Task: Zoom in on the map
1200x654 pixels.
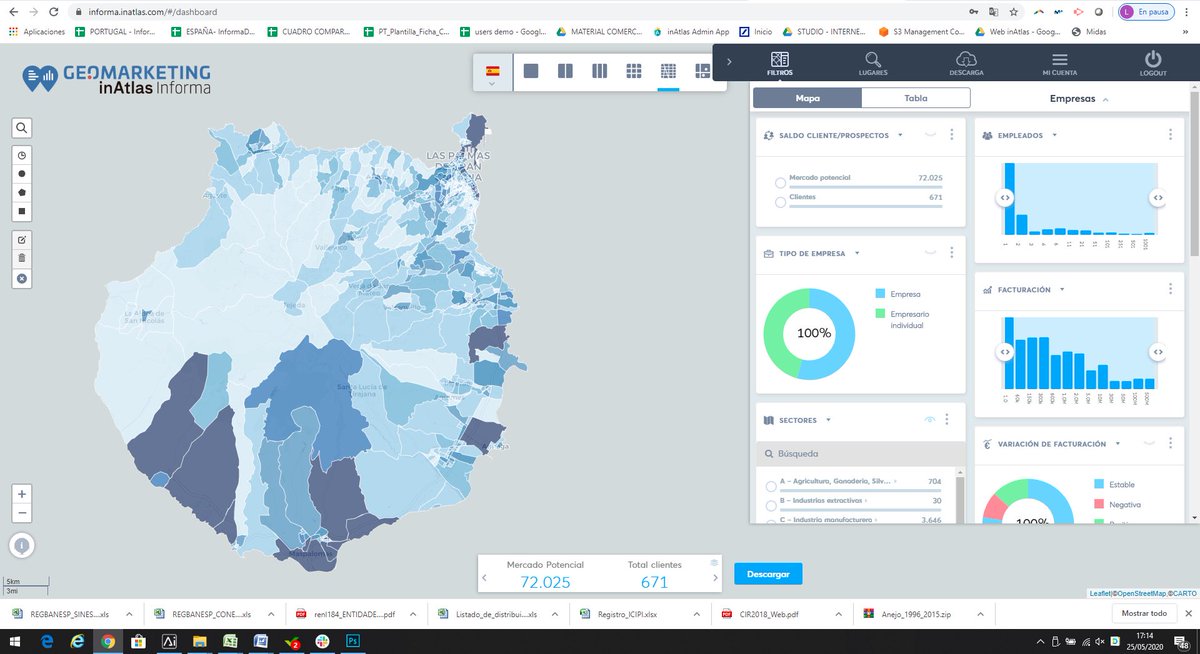Action: [22, 494]
